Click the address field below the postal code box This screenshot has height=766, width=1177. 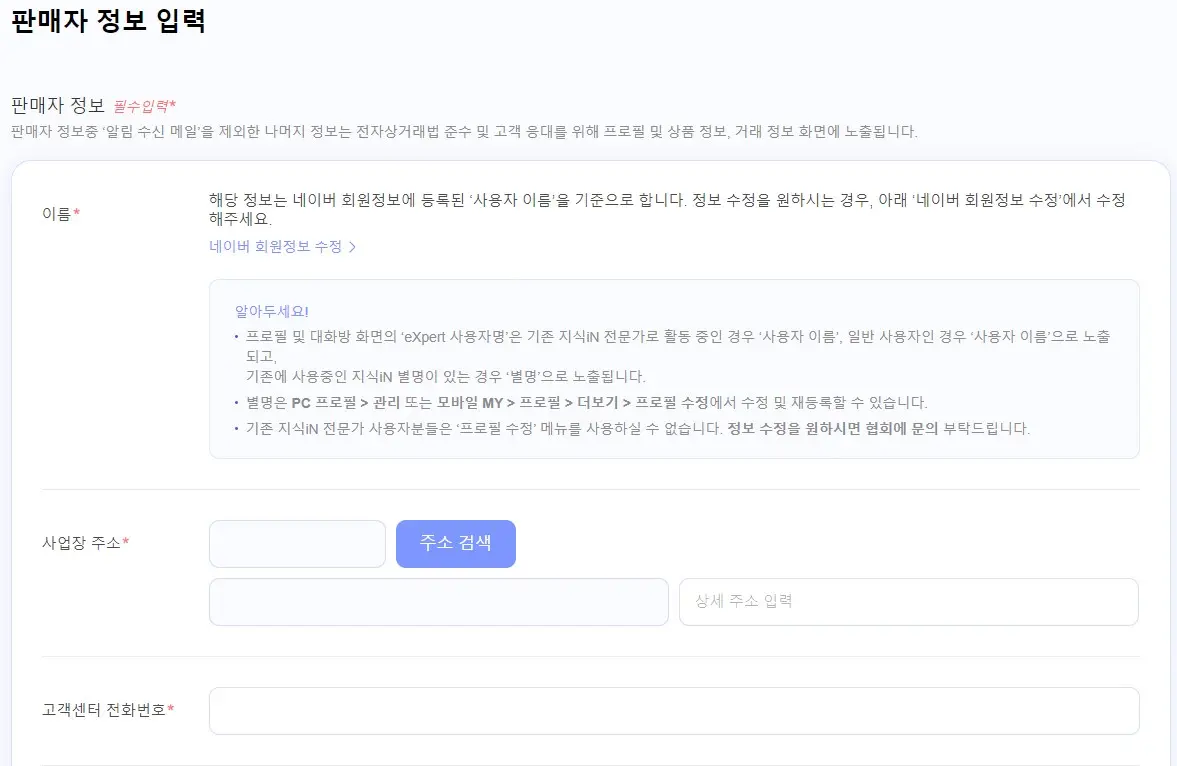(438, 601)
